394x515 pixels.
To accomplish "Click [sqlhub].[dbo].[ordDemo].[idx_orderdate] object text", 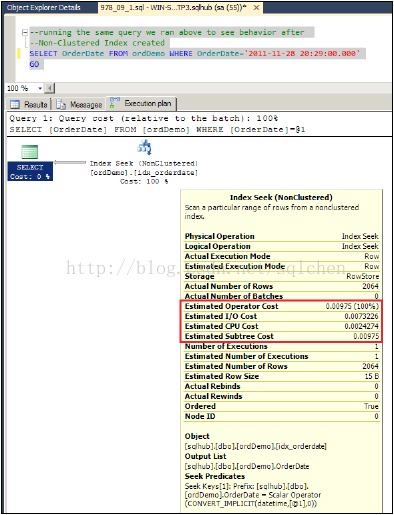I will pos(255,446).
